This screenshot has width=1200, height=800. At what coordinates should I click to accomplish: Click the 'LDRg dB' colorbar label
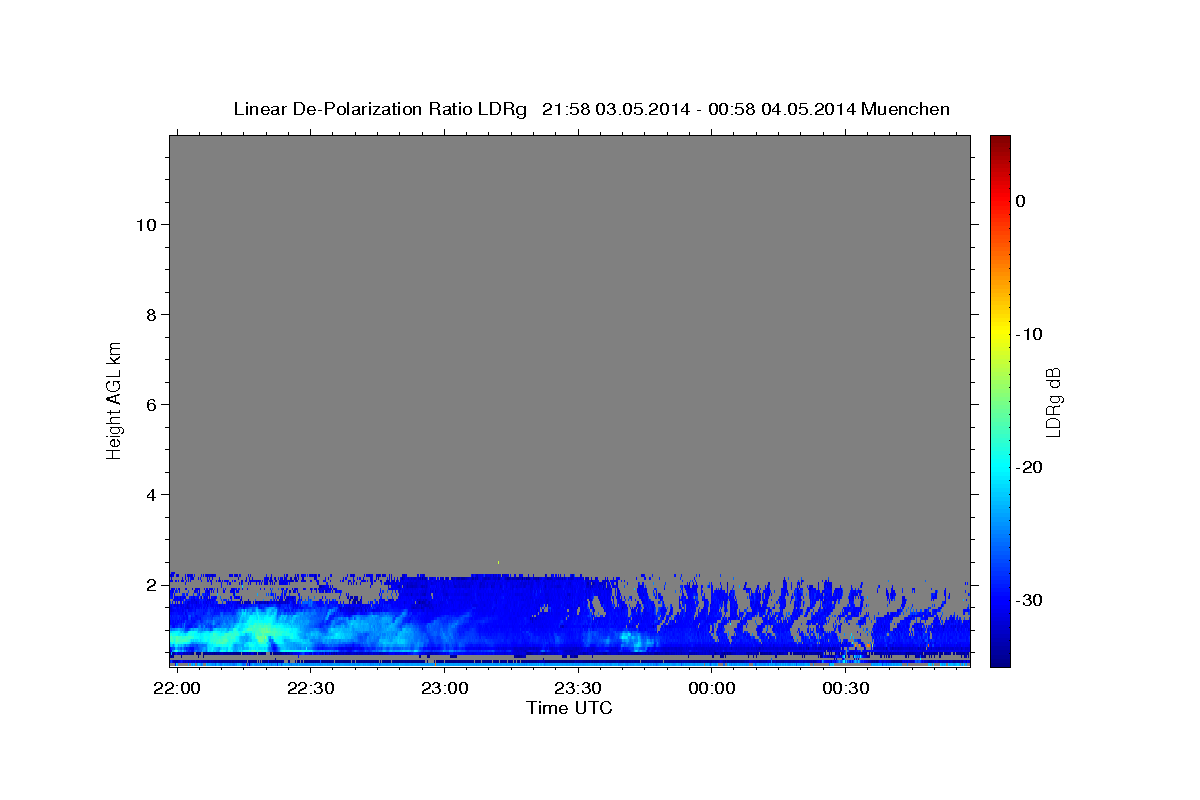1052,402
